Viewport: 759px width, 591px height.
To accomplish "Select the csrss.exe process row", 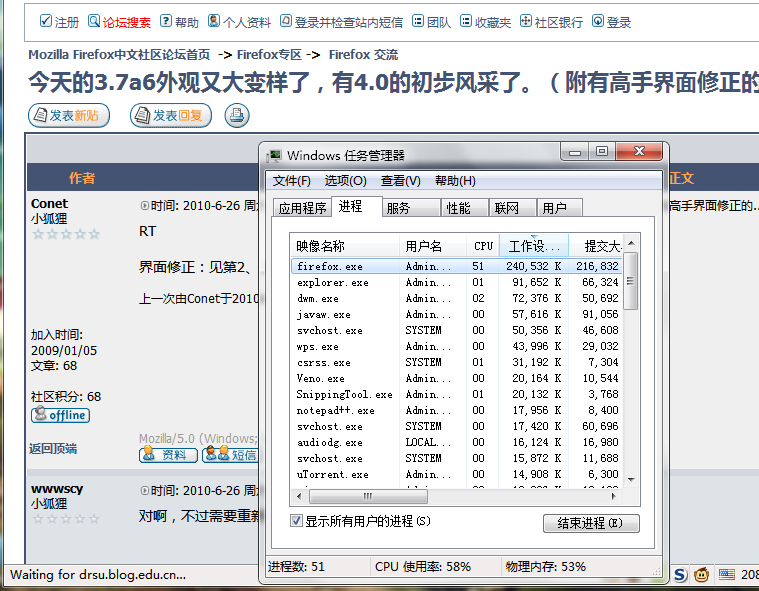I will [x=457, y=362].
